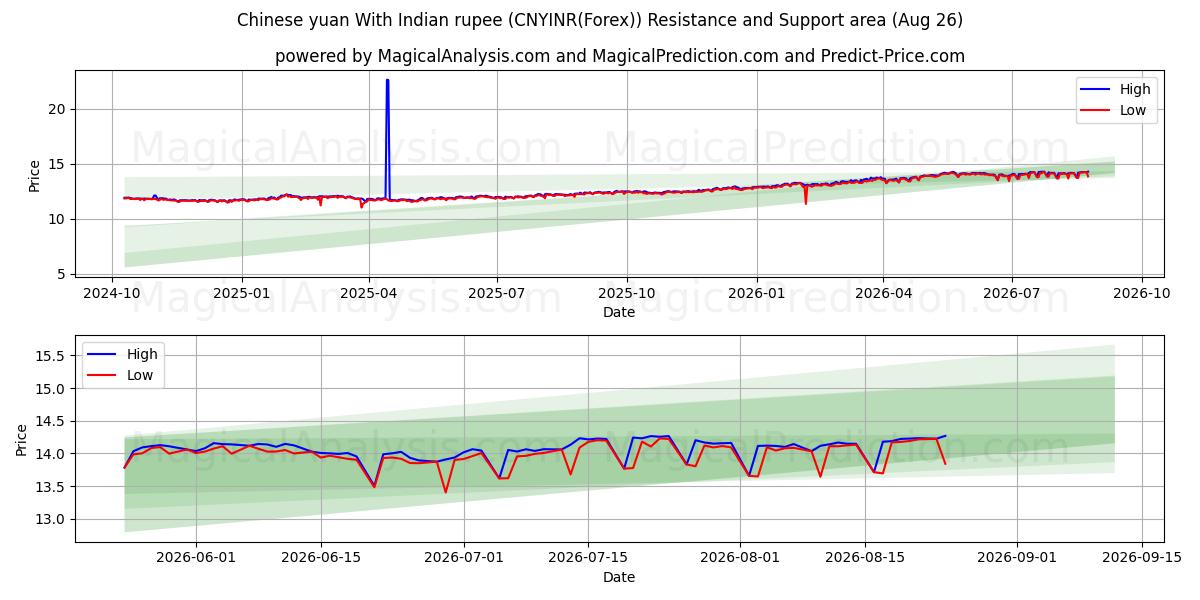1200x600 pixels.
Task: Click the '2025-04' date tick label
Action: [369, 293]
